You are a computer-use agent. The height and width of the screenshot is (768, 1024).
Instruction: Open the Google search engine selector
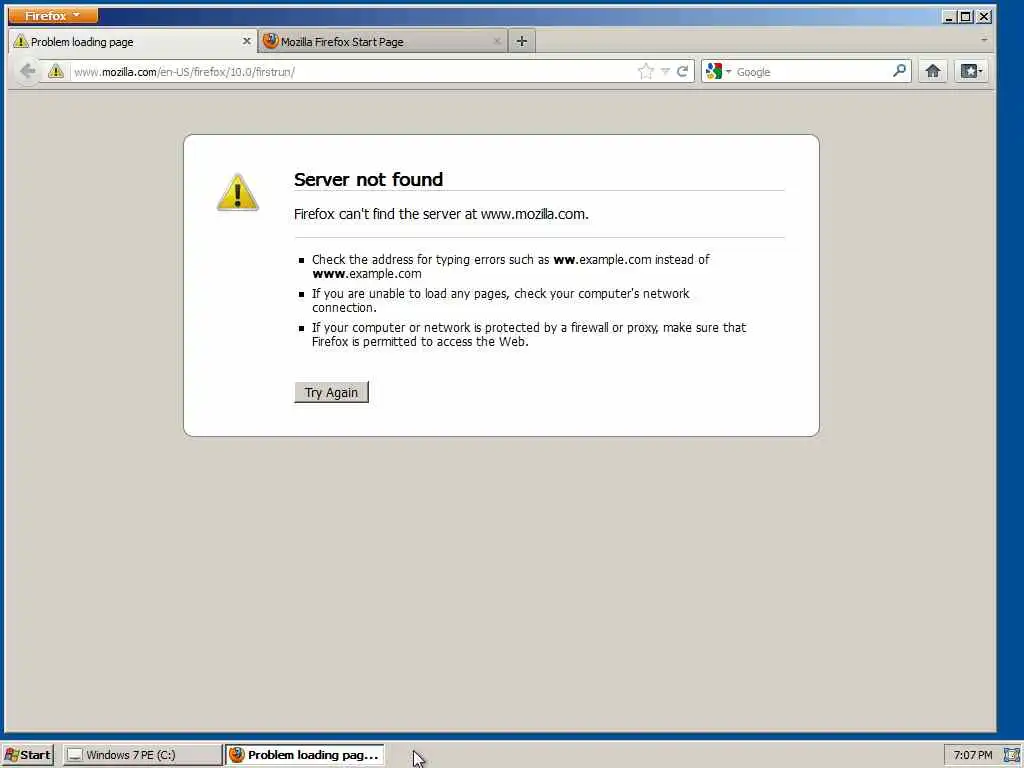(718, 71)
